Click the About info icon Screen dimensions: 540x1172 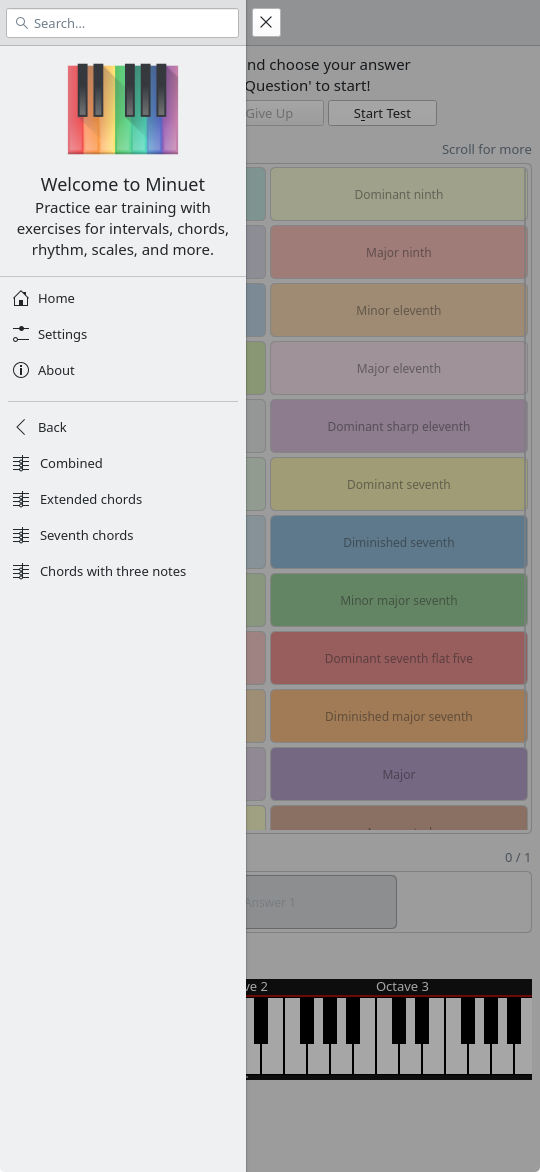pos(21,370)
